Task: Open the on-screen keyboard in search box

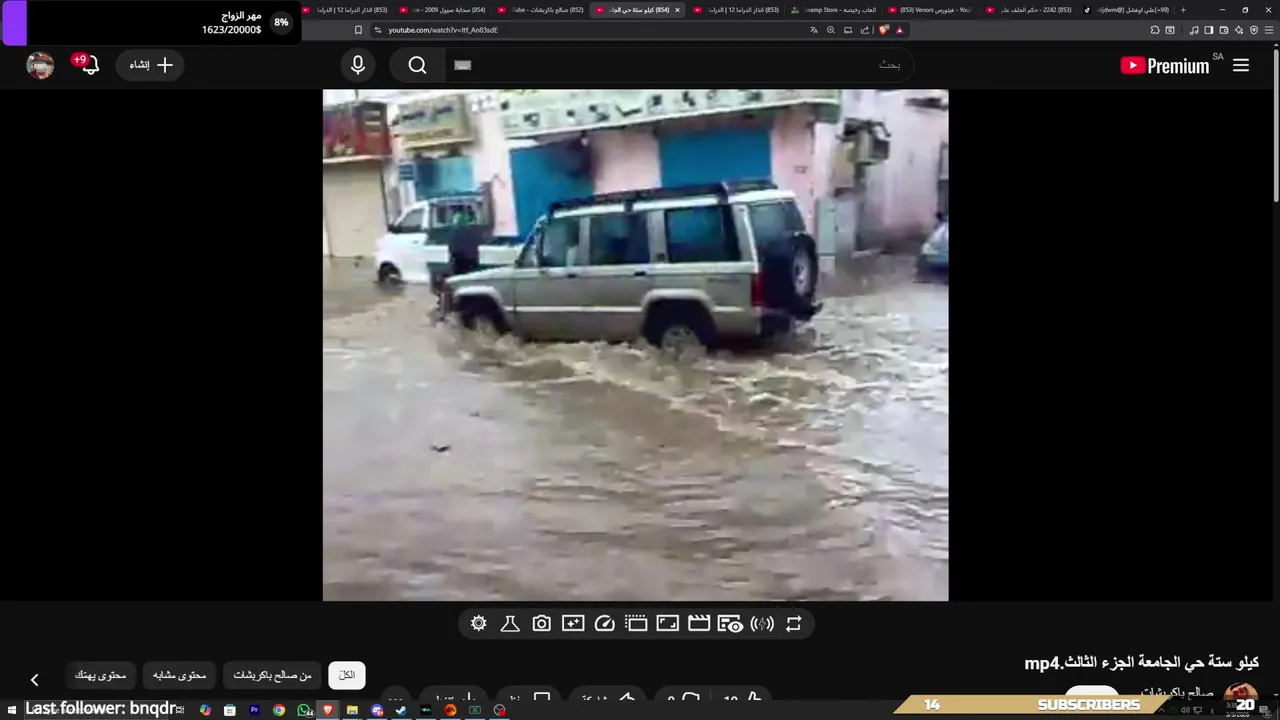Action: click(462, 65)
